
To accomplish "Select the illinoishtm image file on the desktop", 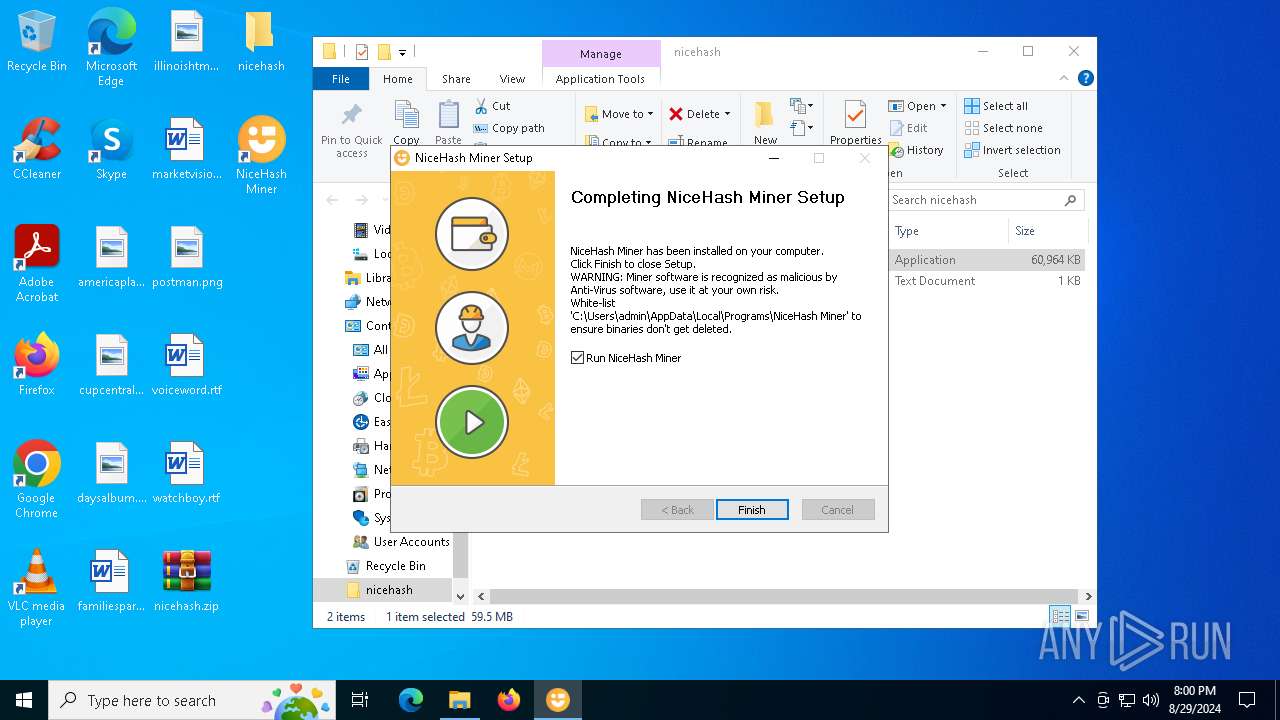I will click(187, 42).
